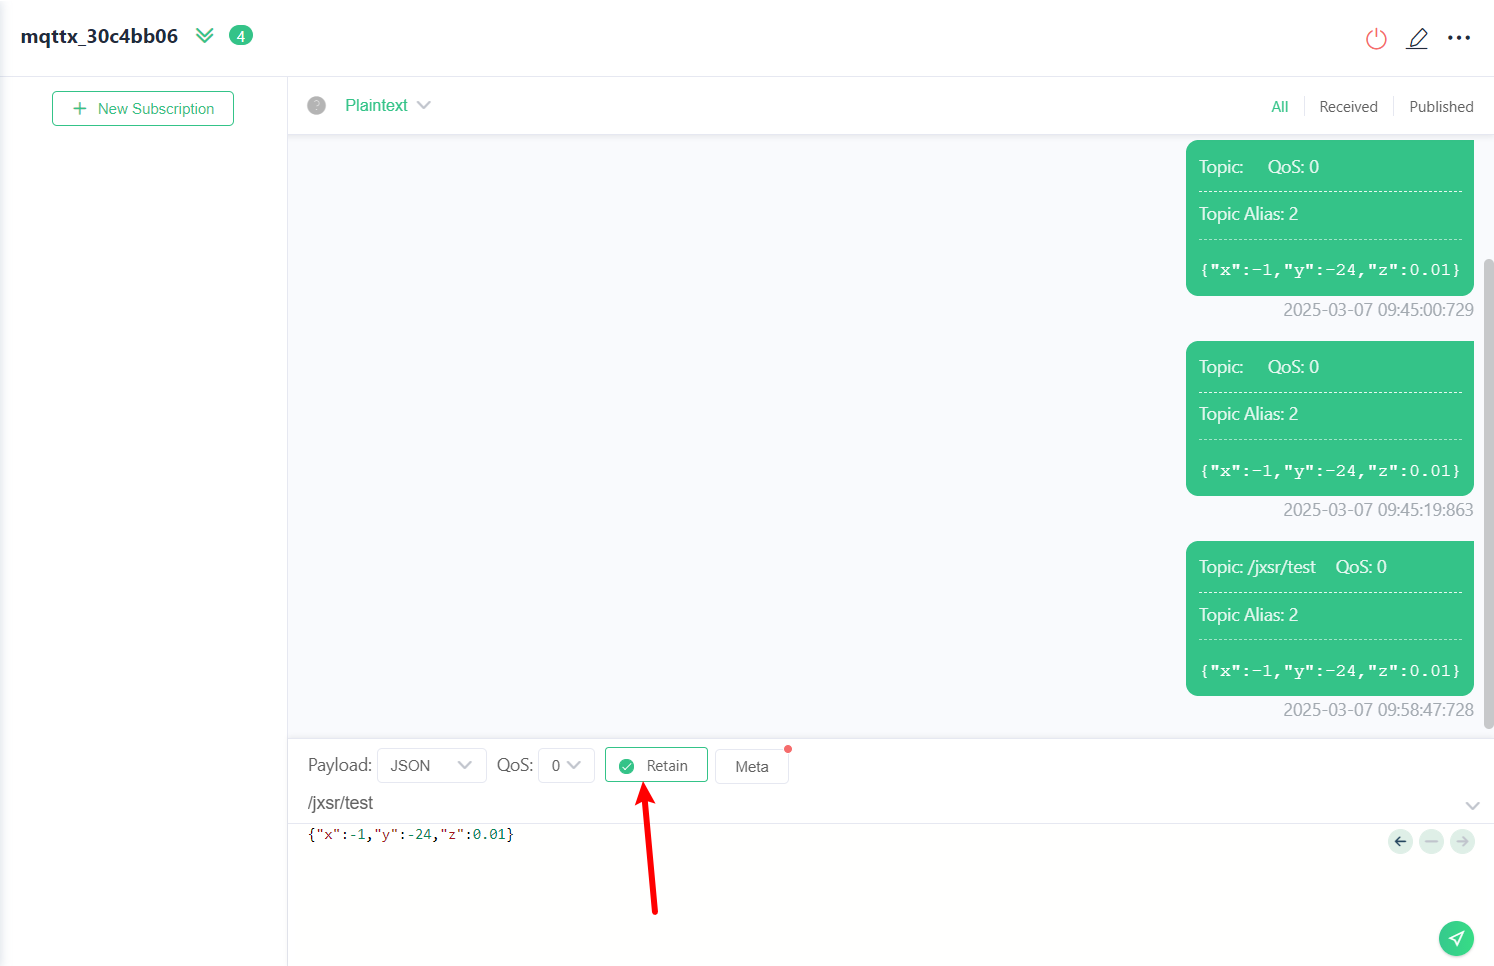Click Topic Alias: 2 in the 09:45:19 message
This screenshot has width=1494, height=966.
tap(1248, 414)
